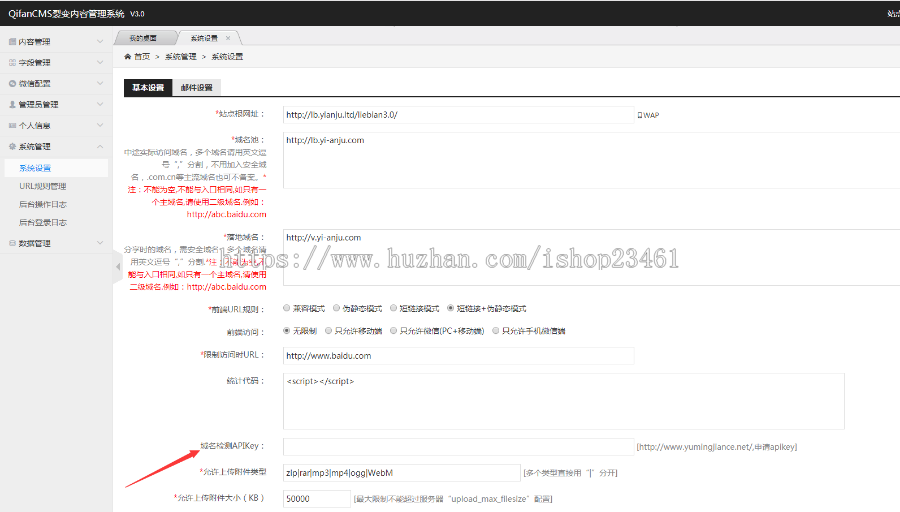Image resolution: width=900 pixels, height=512 pixels.
Task: Switch to the 我的桌面 tab
Action: pyautogui.click(x=143, y=38)
